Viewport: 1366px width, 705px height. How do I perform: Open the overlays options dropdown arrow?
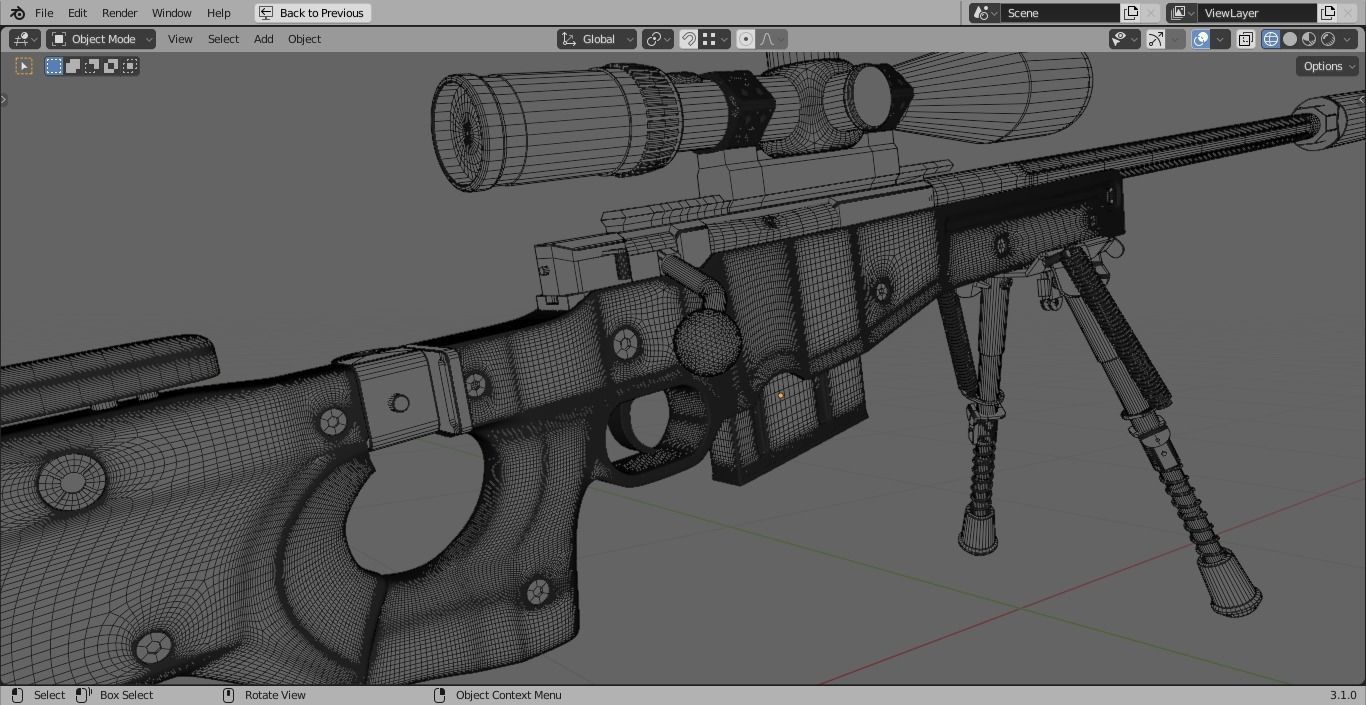pos(1220,39)
